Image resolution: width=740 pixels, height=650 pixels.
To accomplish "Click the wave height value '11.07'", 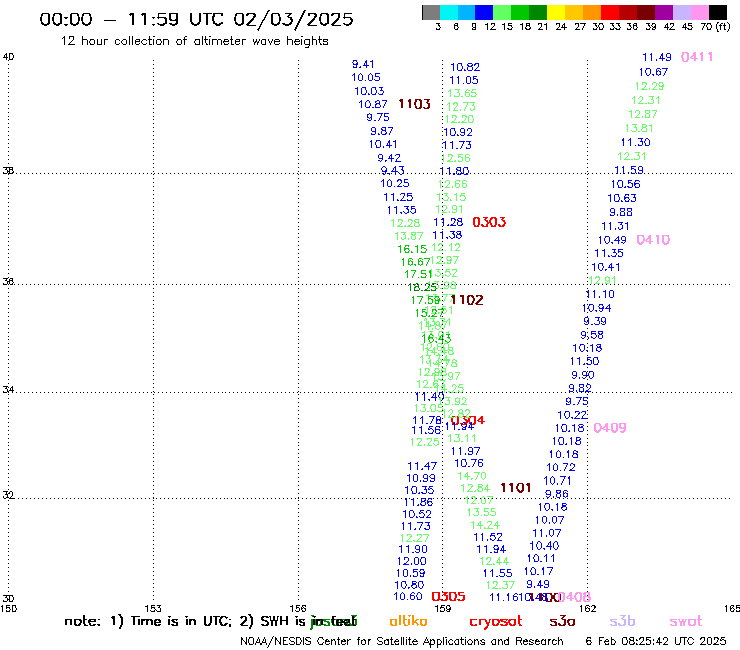I will pyautogui.click(x=547, y=533).
